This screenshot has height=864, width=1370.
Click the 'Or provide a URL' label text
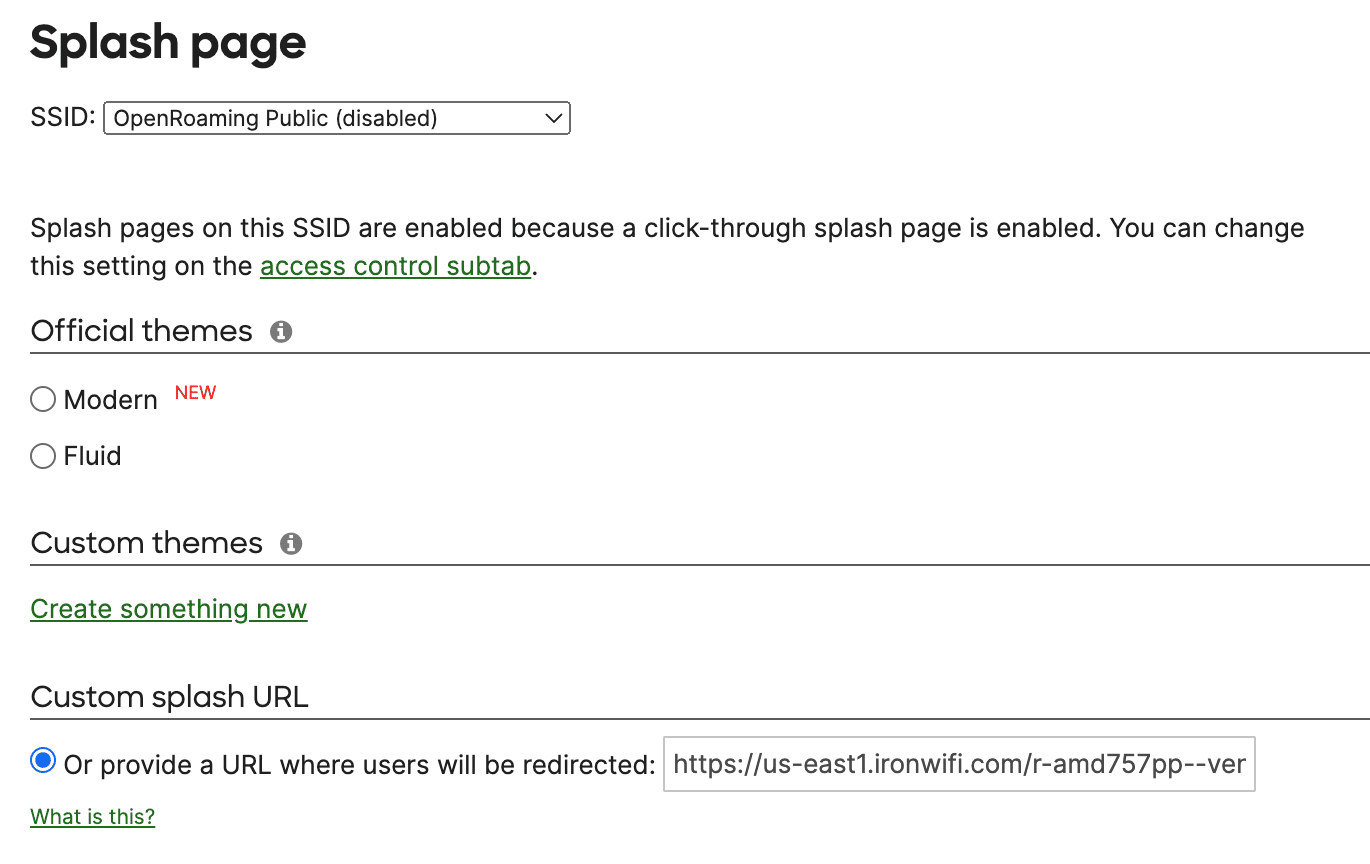coord(360,765)
